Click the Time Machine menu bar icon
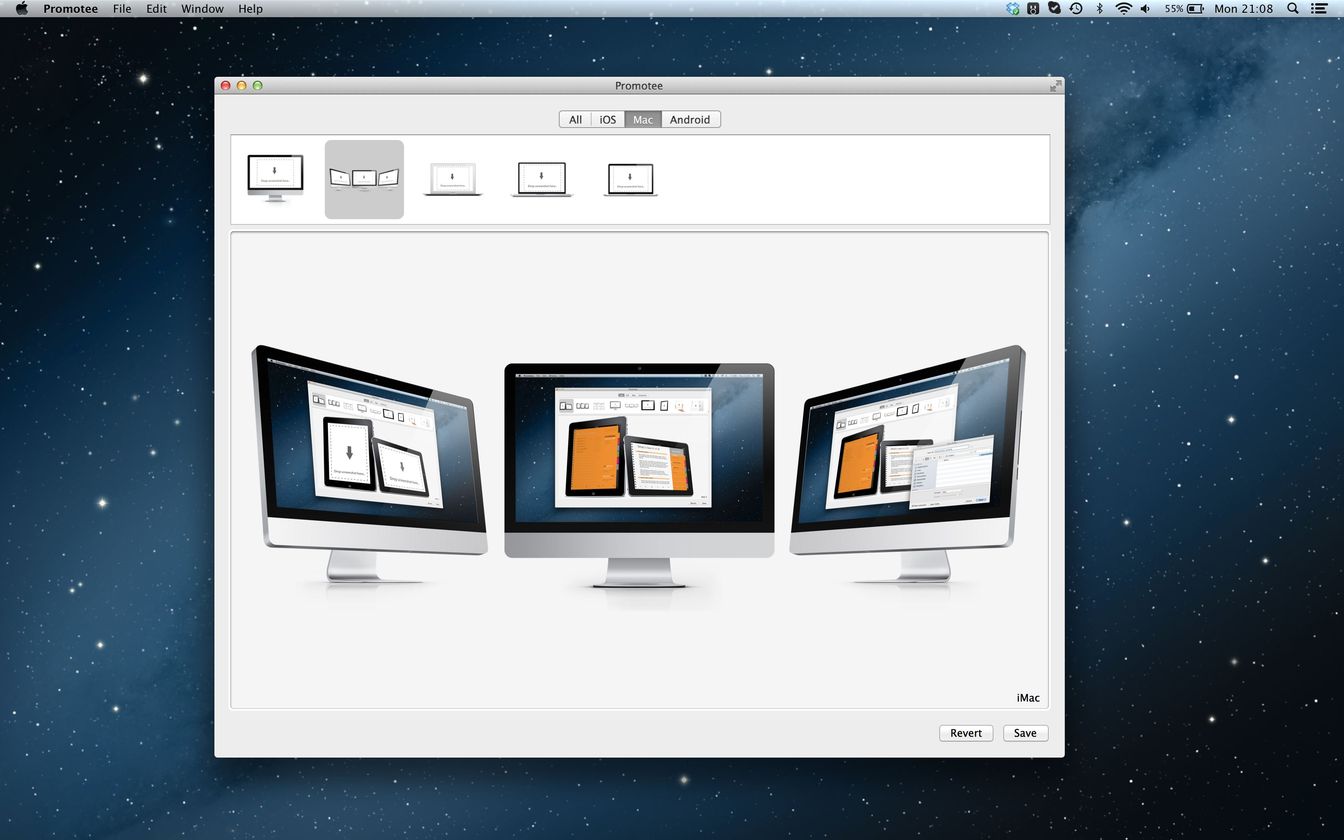The width and height of the screenshot is (1344, 840). click(x=1076, y=8)
